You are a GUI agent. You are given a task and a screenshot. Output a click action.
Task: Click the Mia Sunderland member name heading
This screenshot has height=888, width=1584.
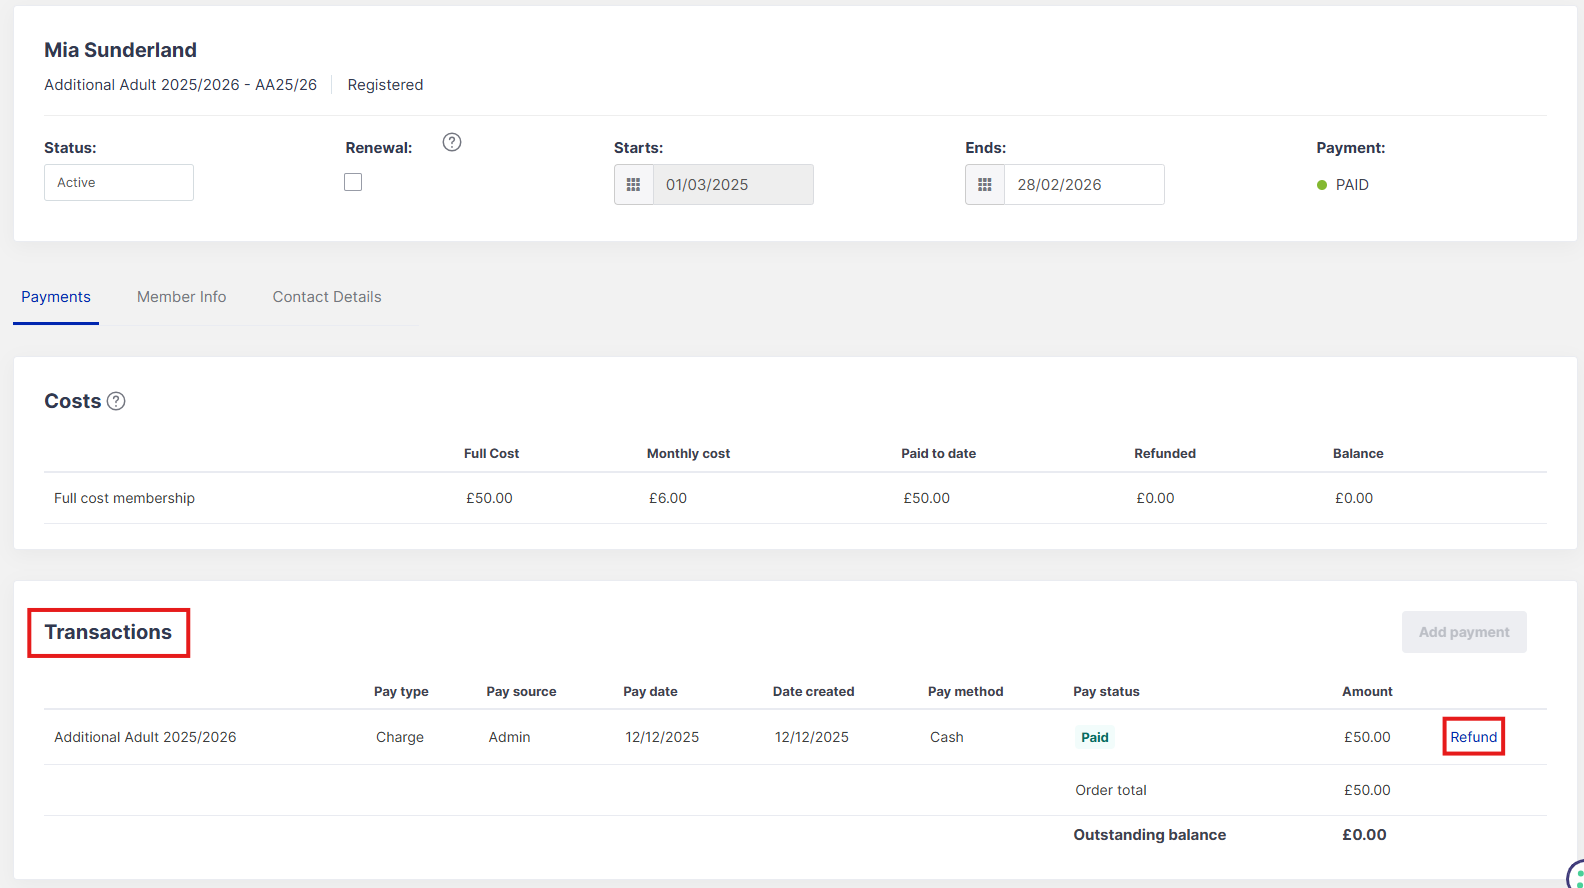coord(120,50)
